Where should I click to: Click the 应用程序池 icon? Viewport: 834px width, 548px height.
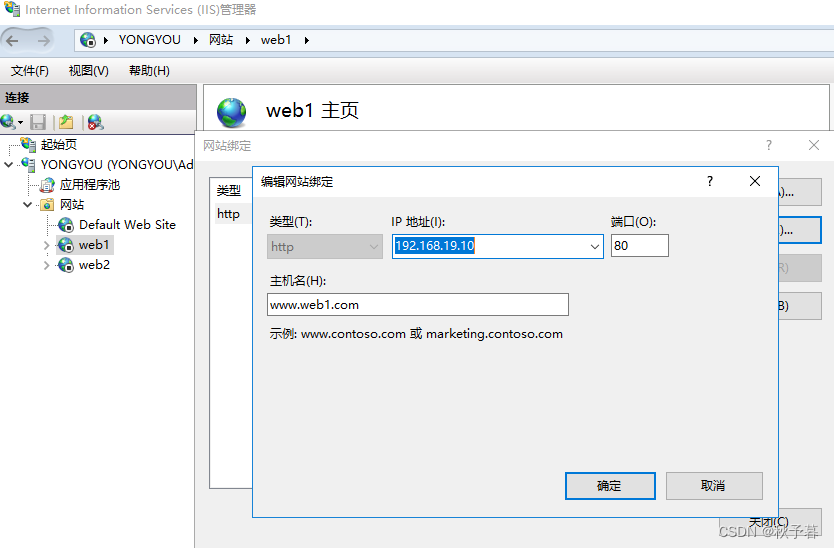(47, 185)
